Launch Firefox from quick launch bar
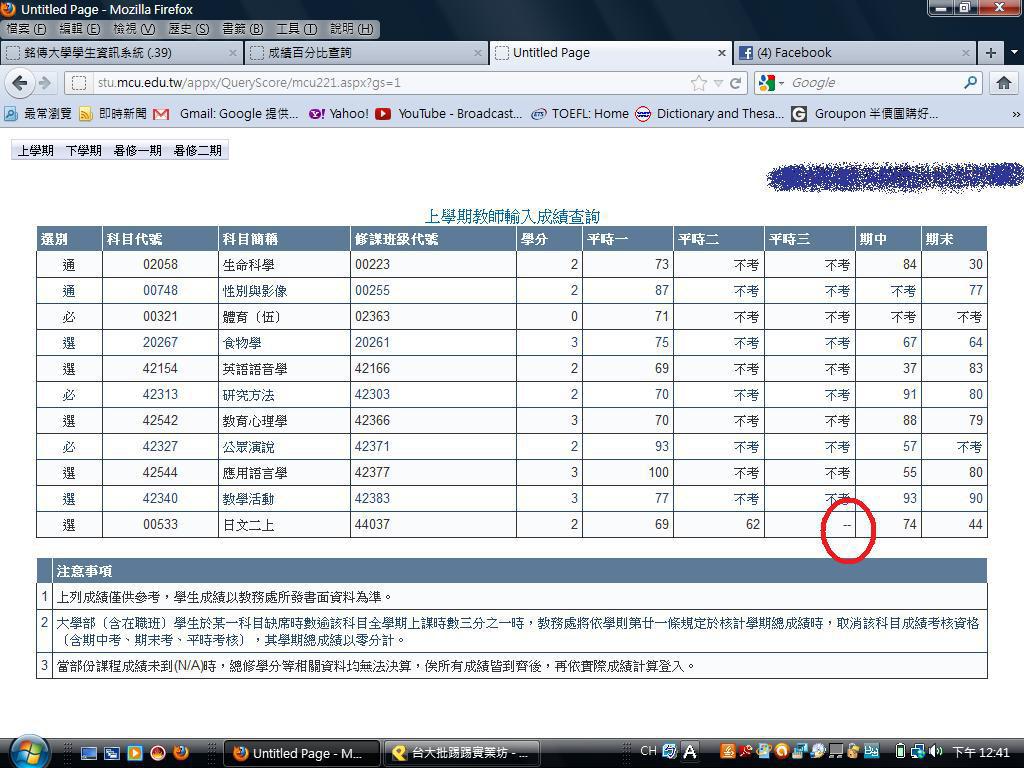Image resolution: width=1024 pixels, height=768 pixels. pyautogui.click(x=181, y=752)
